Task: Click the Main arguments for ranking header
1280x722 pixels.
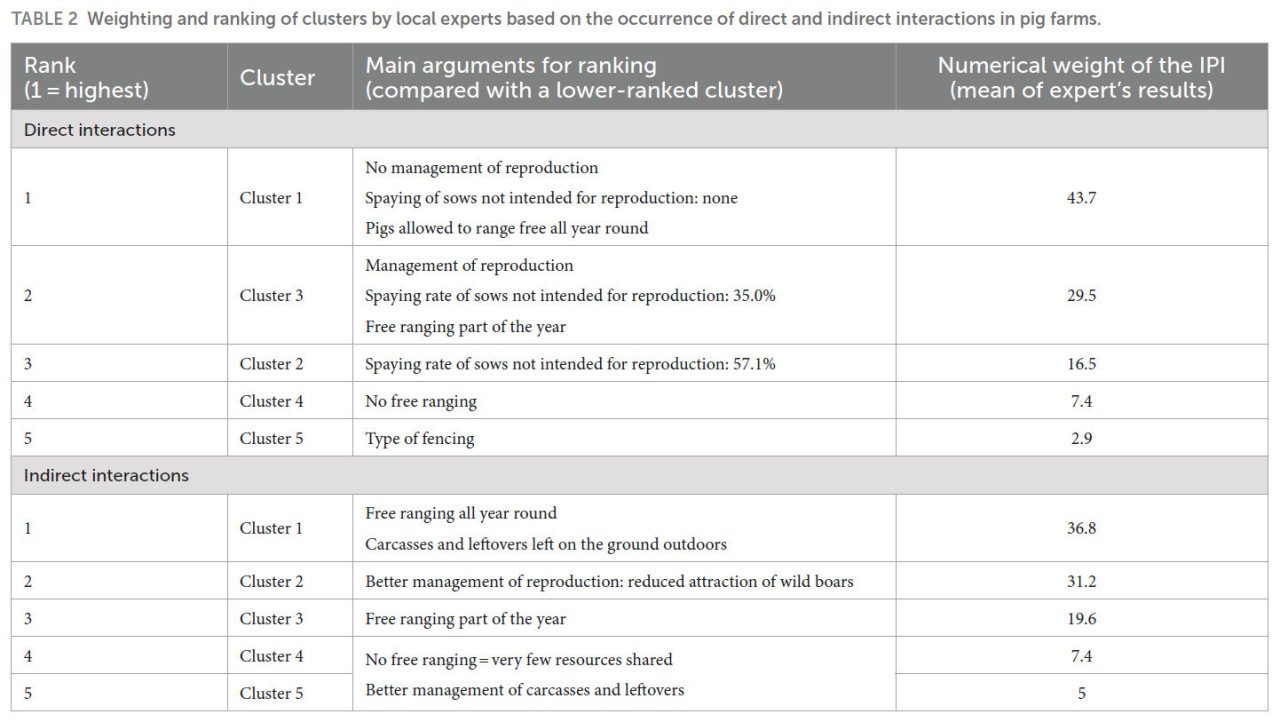Action: [624, 78]
